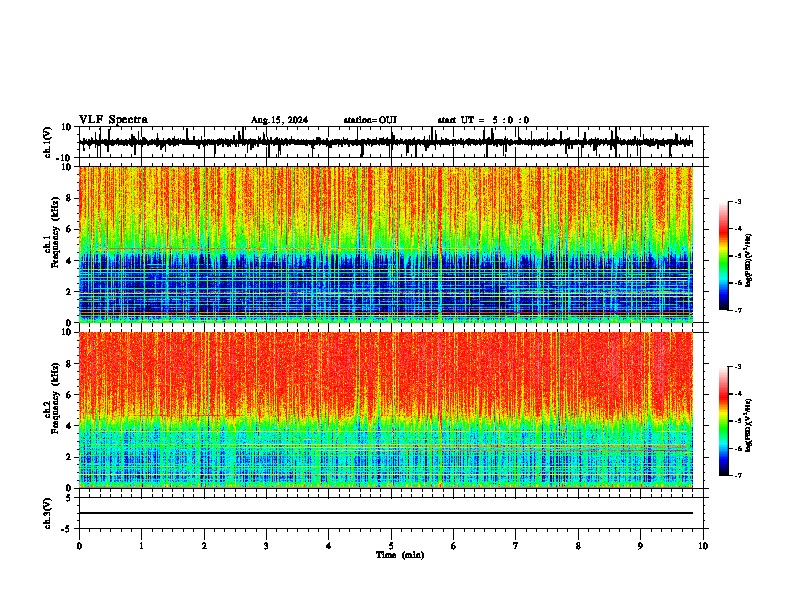Viewport: 792px width, 612px height.
Task: Click the time axis tick label "4"
Action: click(x=329, y=546)
